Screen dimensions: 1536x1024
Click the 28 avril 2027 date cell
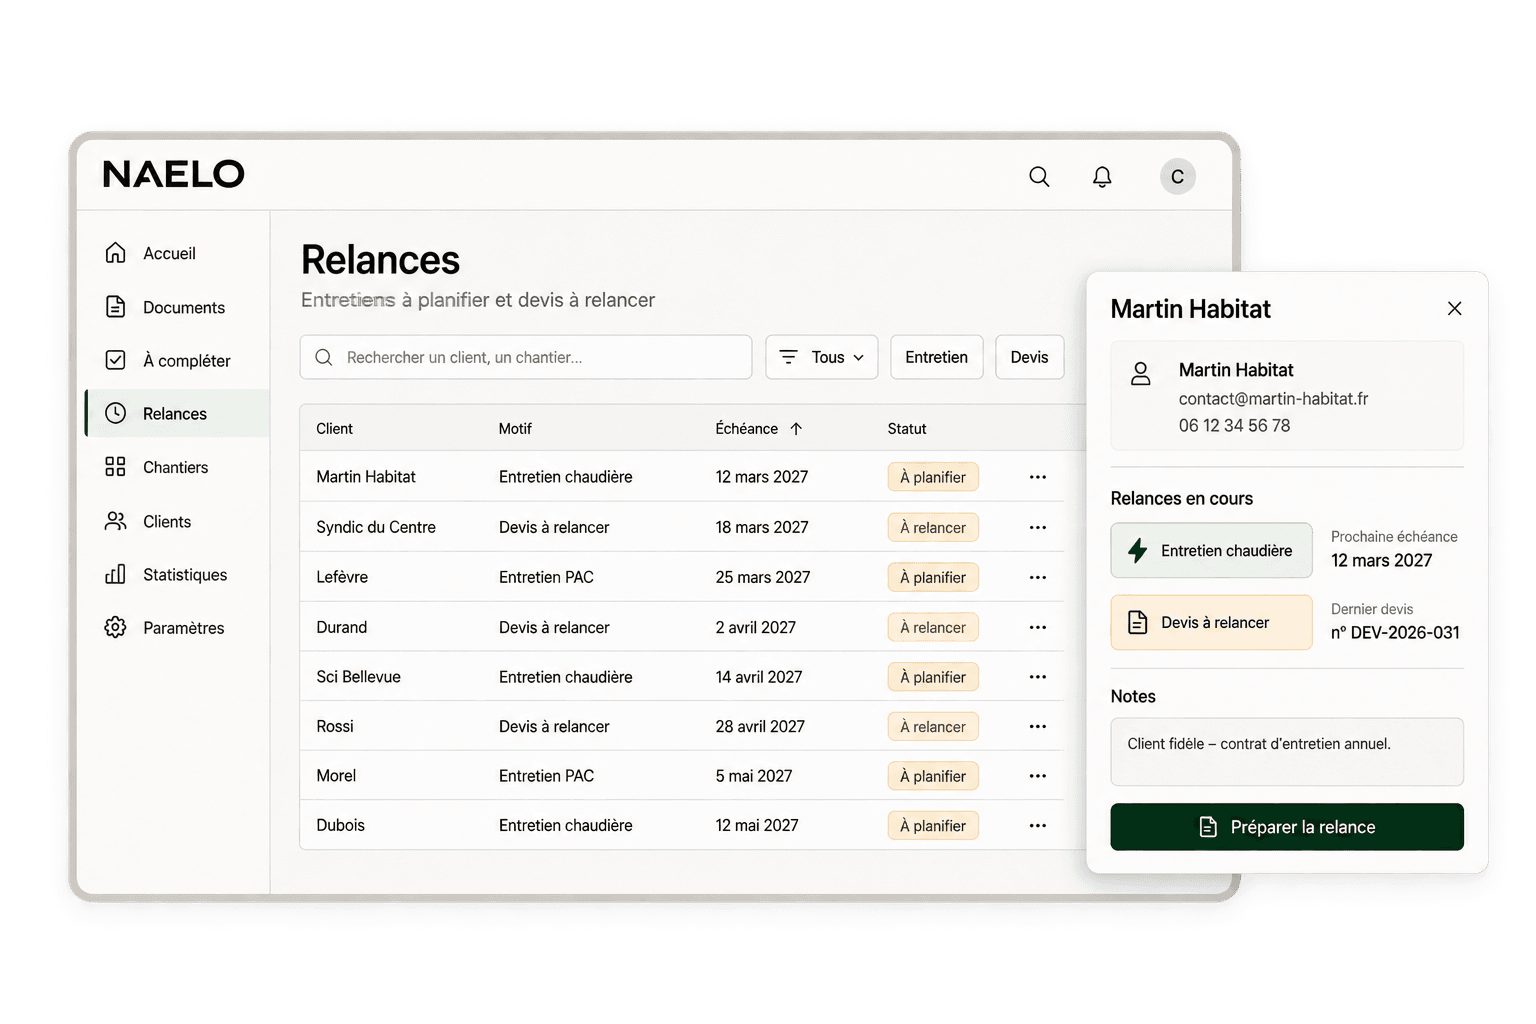click(760, 726)
